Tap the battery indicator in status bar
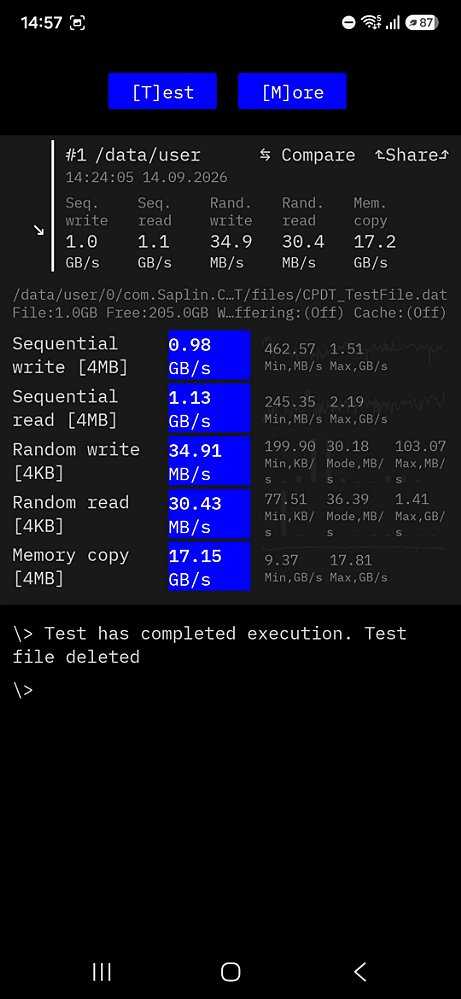The image size is (461, 999). coord(422,22)
